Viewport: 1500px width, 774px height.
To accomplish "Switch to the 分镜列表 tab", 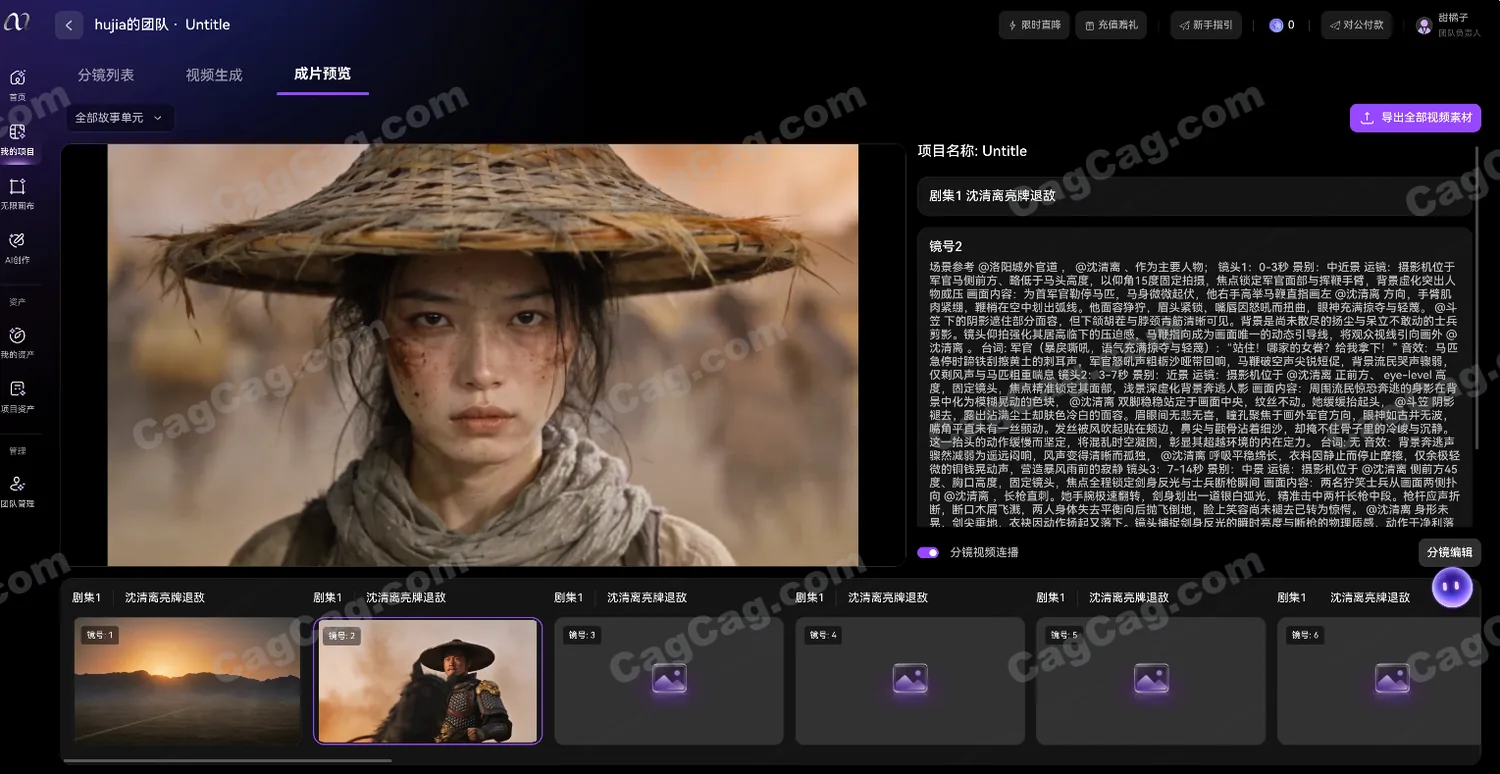I will [x=106, y=75].
